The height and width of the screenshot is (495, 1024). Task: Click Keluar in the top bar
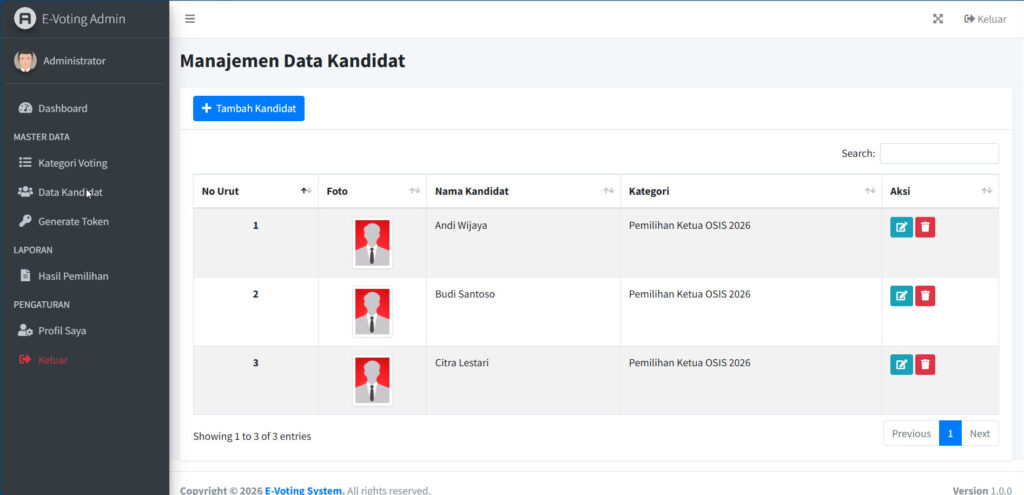pyautogui.click(x=985, y=19)
